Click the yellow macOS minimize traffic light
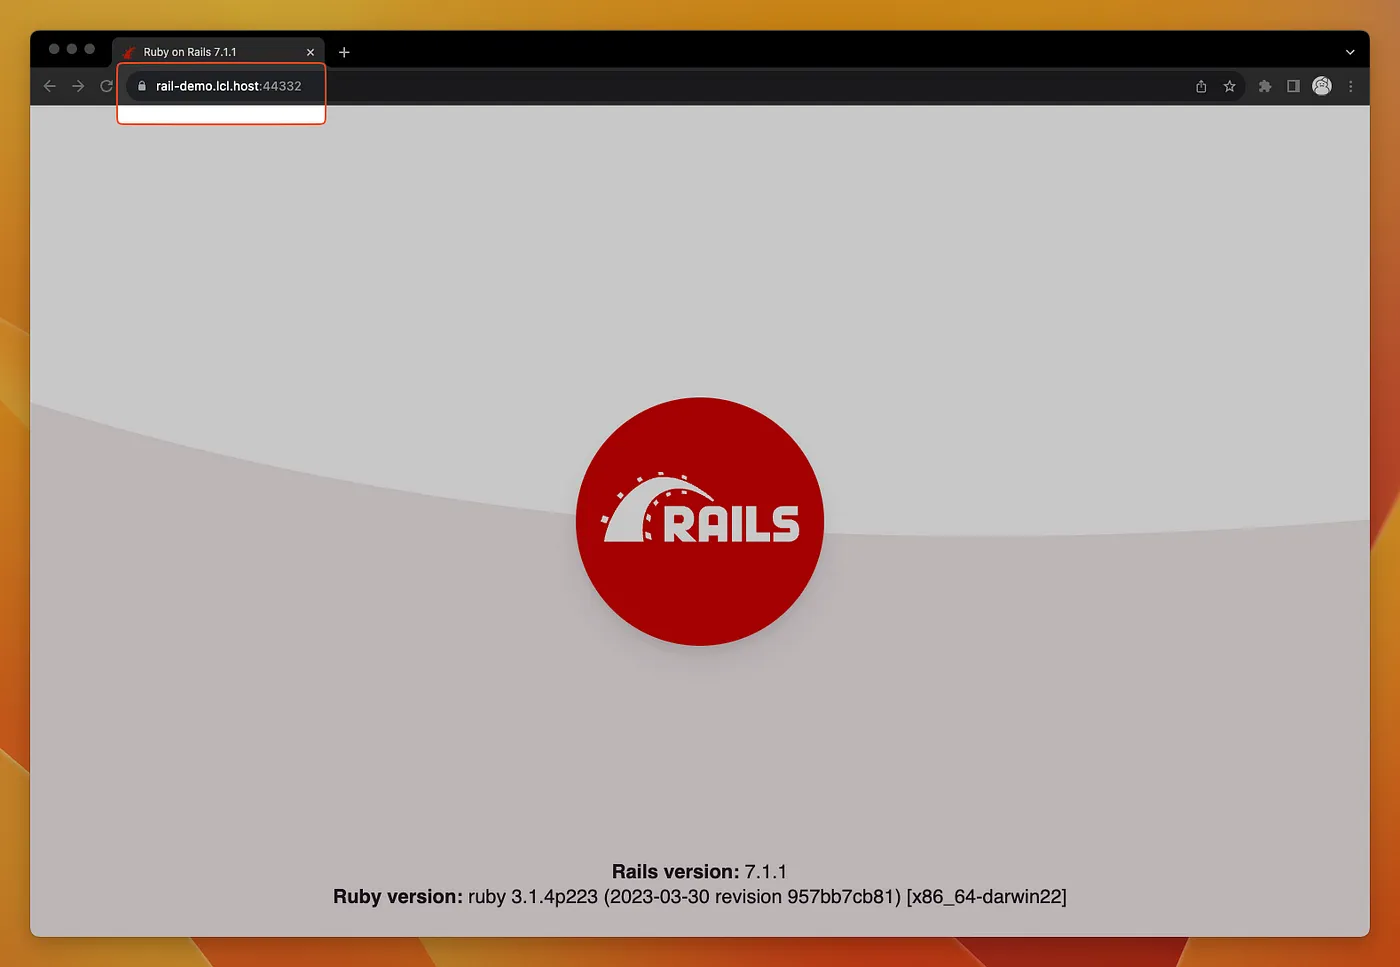The height and width of the screenshot is (967, 1400). click(x=71, y=48)
